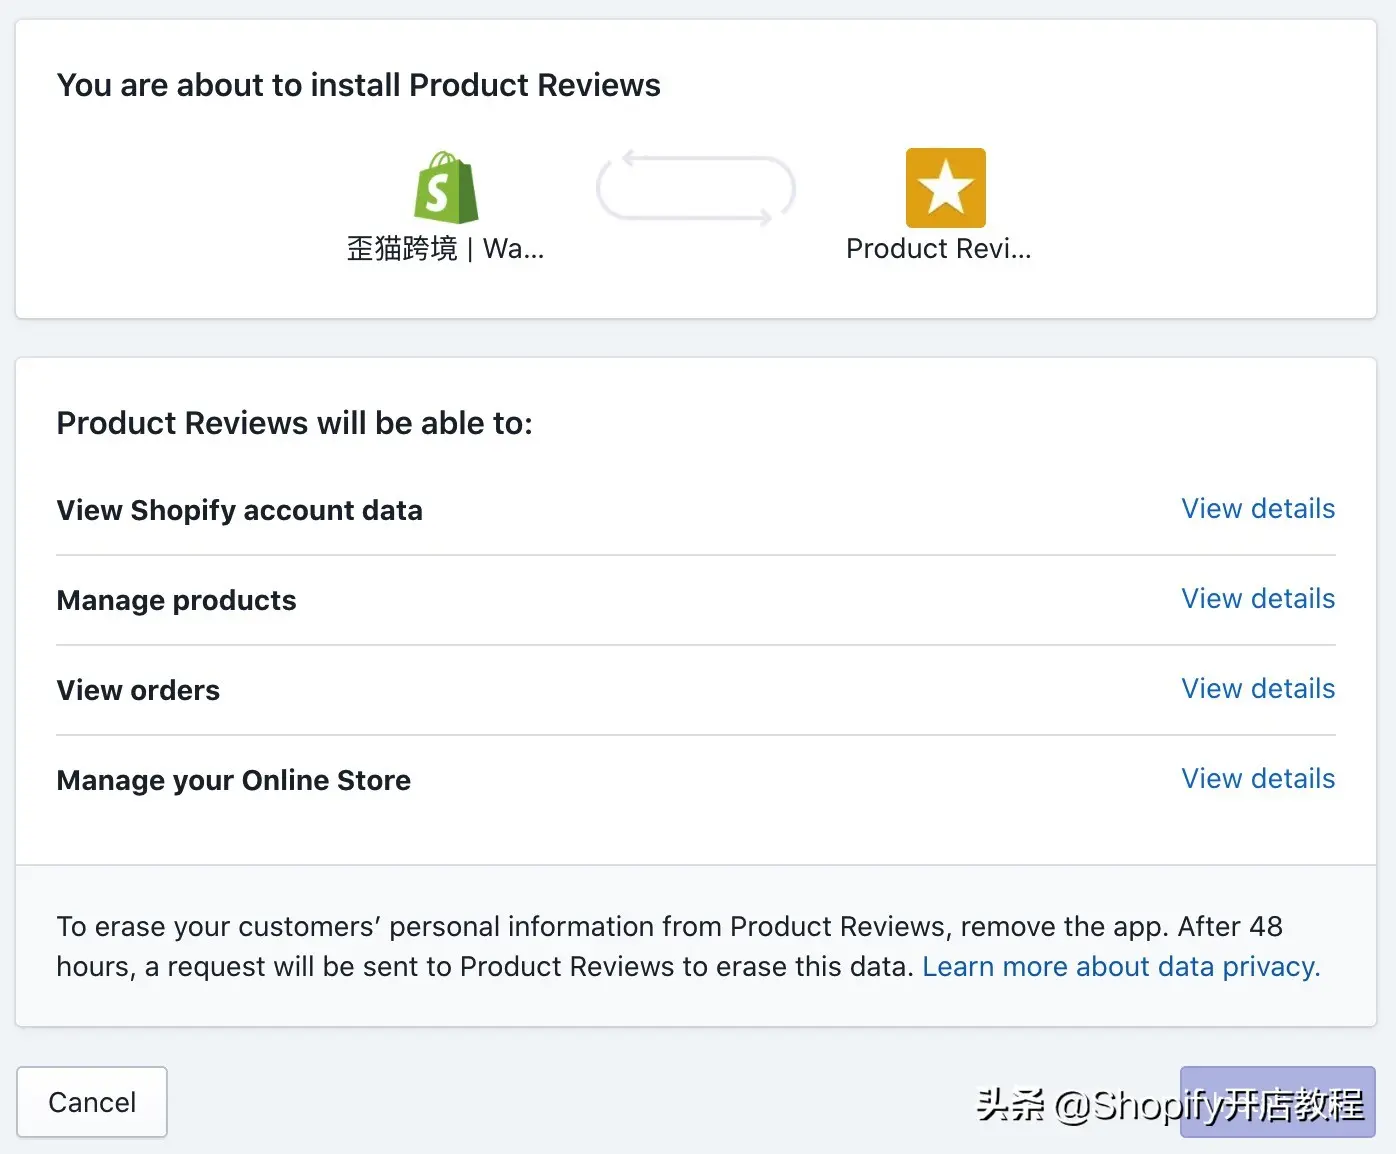Viewport: 1396px width, 1154px height.
Task: View details for Manage your Online Store
Action: pos(1258,779)
